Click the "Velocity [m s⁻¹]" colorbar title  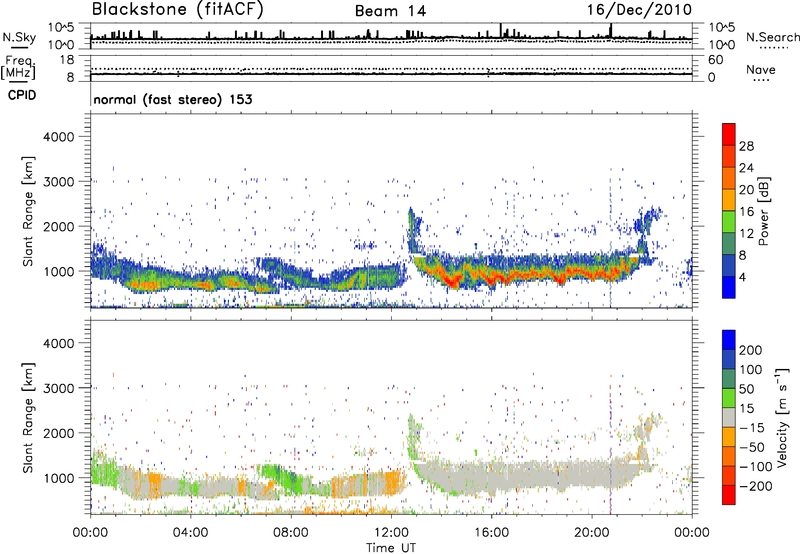[781, 417]
